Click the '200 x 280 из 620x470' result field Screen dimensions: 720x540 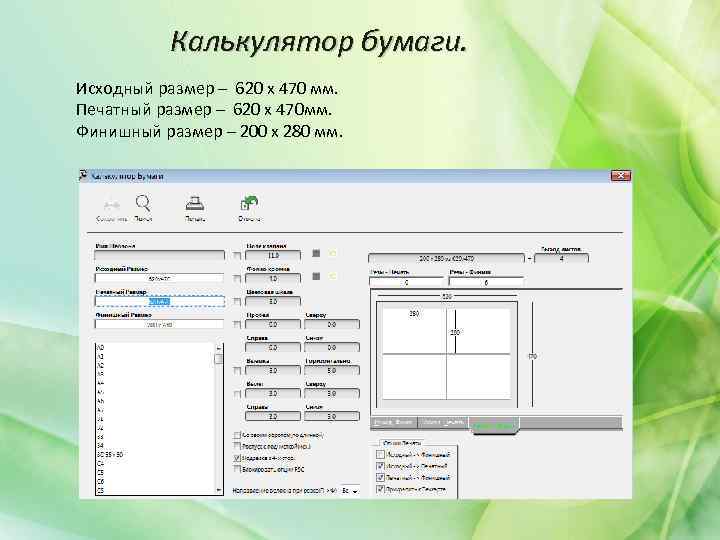[446, 259]
